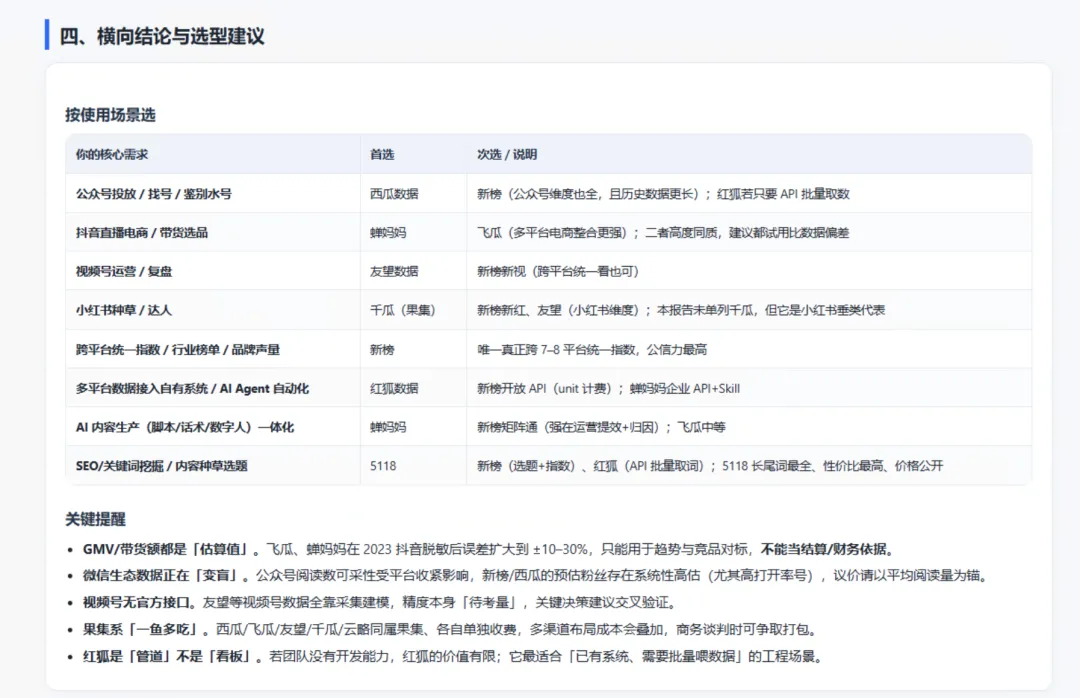Viewport: 1080px width, 698px height.
Task: Select bullet GMV/带货额都是「估算值」
Action: [x=489, y=549]
